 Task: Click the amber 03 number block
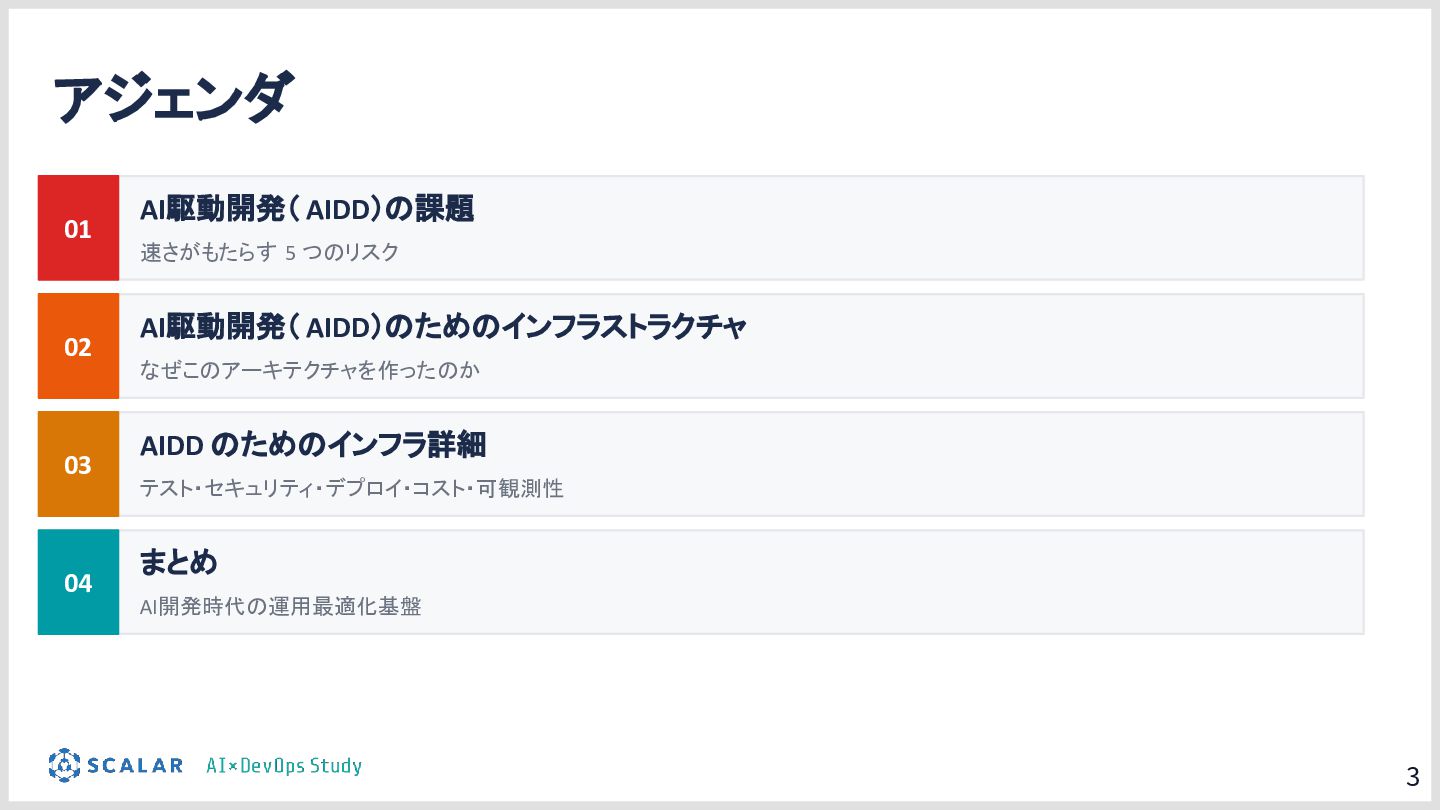[x=78, y=465]
